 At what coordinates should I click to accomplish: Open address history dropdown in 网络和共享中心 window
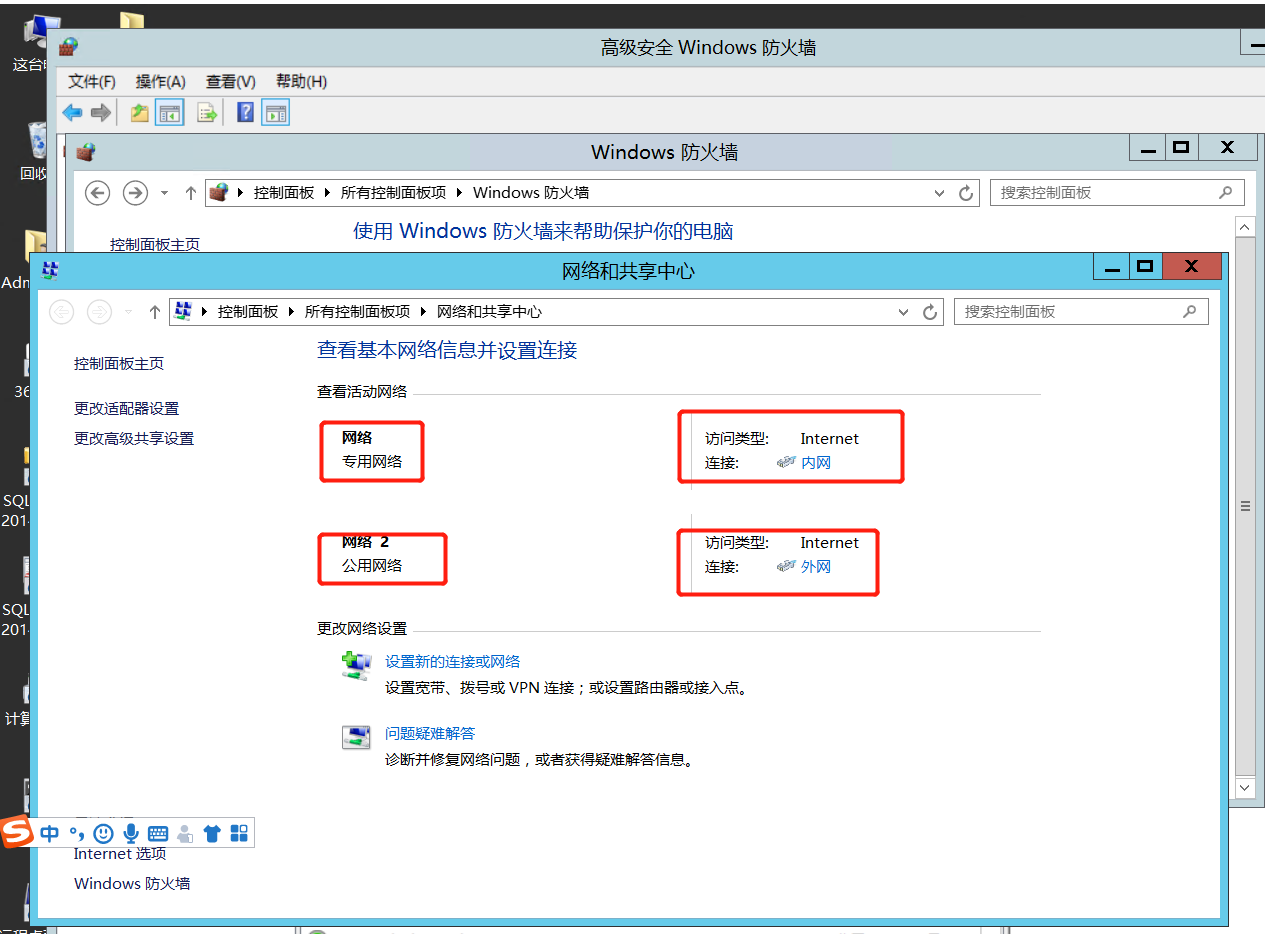903,312
